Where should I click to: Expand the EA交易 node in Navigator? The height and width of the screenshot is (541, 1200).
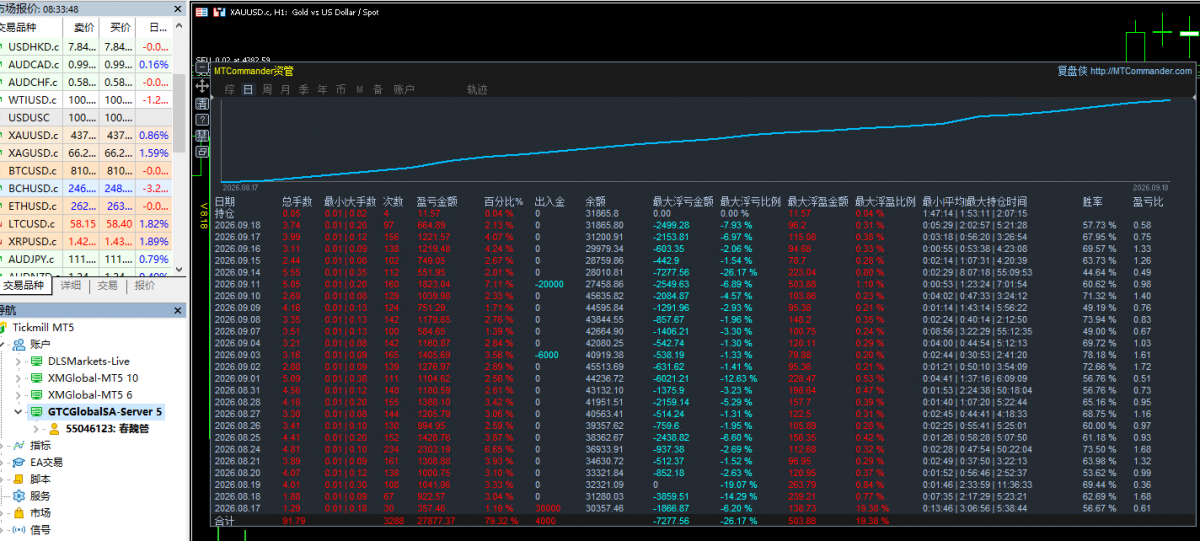pyautogui.click(x=3, y=462)
